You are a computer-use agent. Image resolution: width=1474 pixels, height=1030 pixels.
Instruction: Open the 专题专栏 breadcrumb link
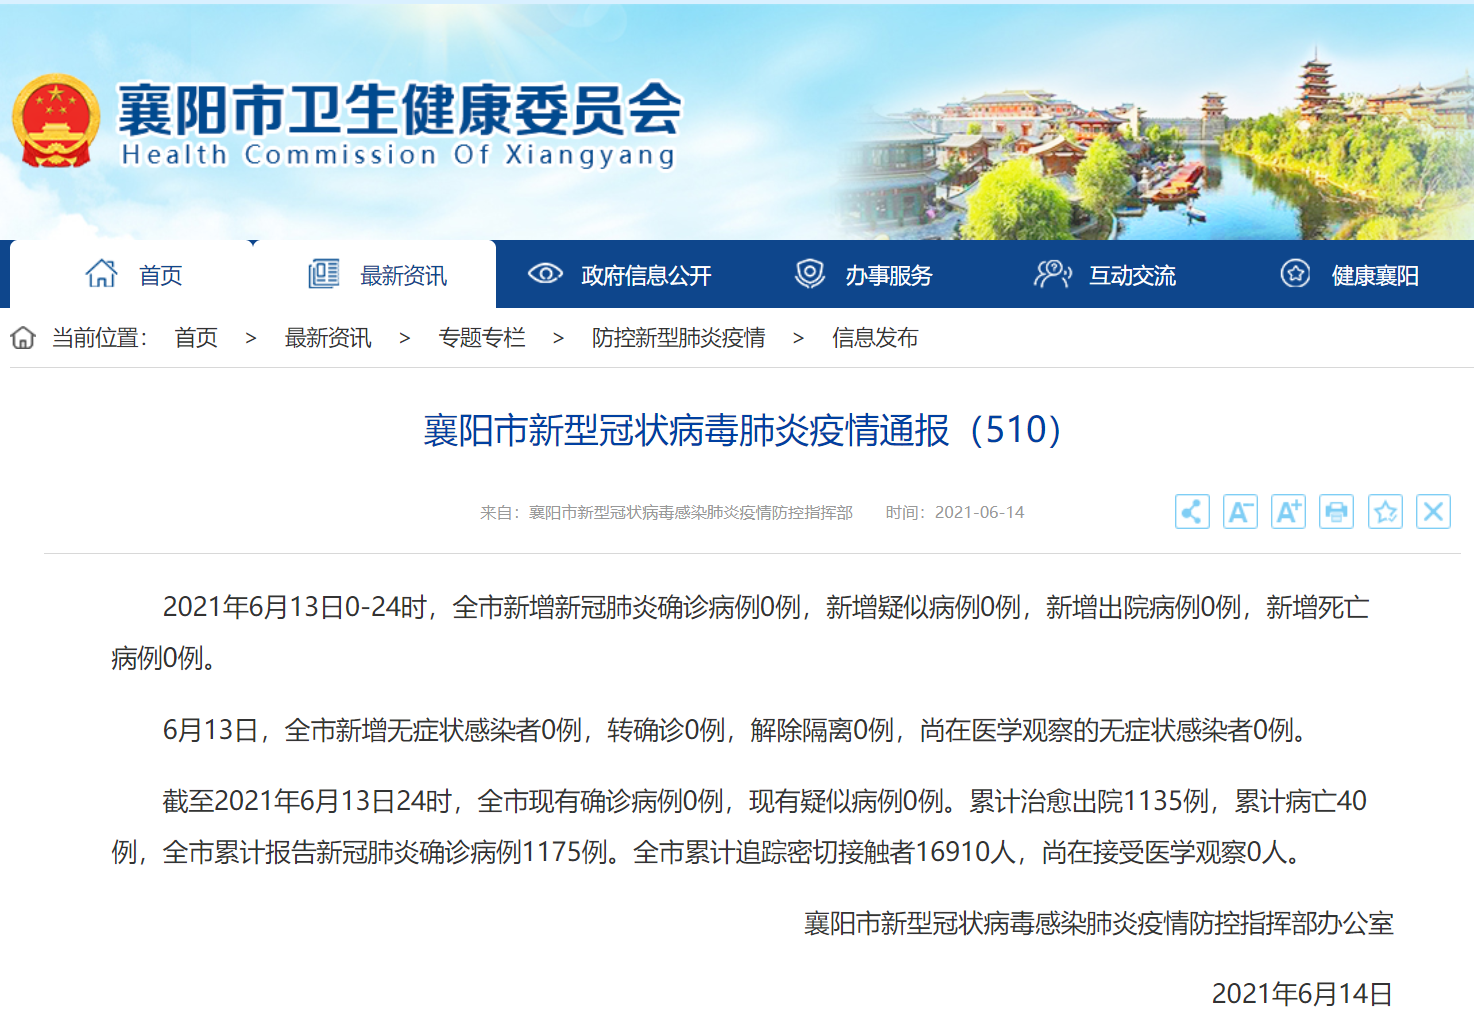tap(482, 338)
